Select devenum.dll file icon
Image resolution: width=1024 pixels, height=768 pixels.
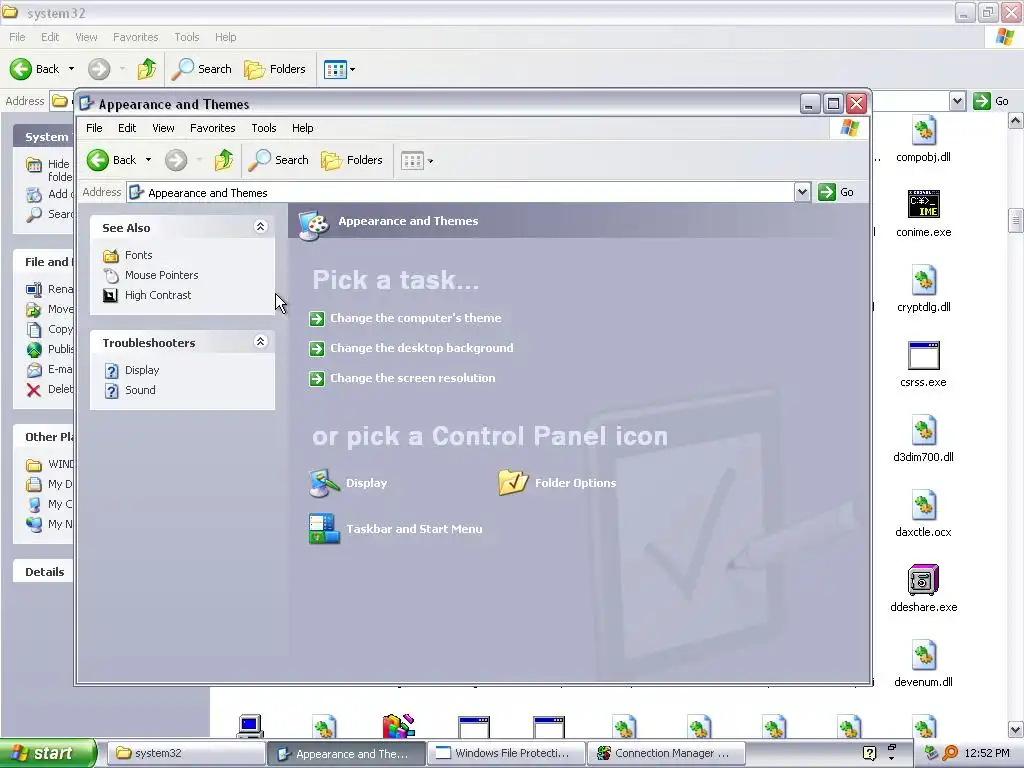coord(923,656)
